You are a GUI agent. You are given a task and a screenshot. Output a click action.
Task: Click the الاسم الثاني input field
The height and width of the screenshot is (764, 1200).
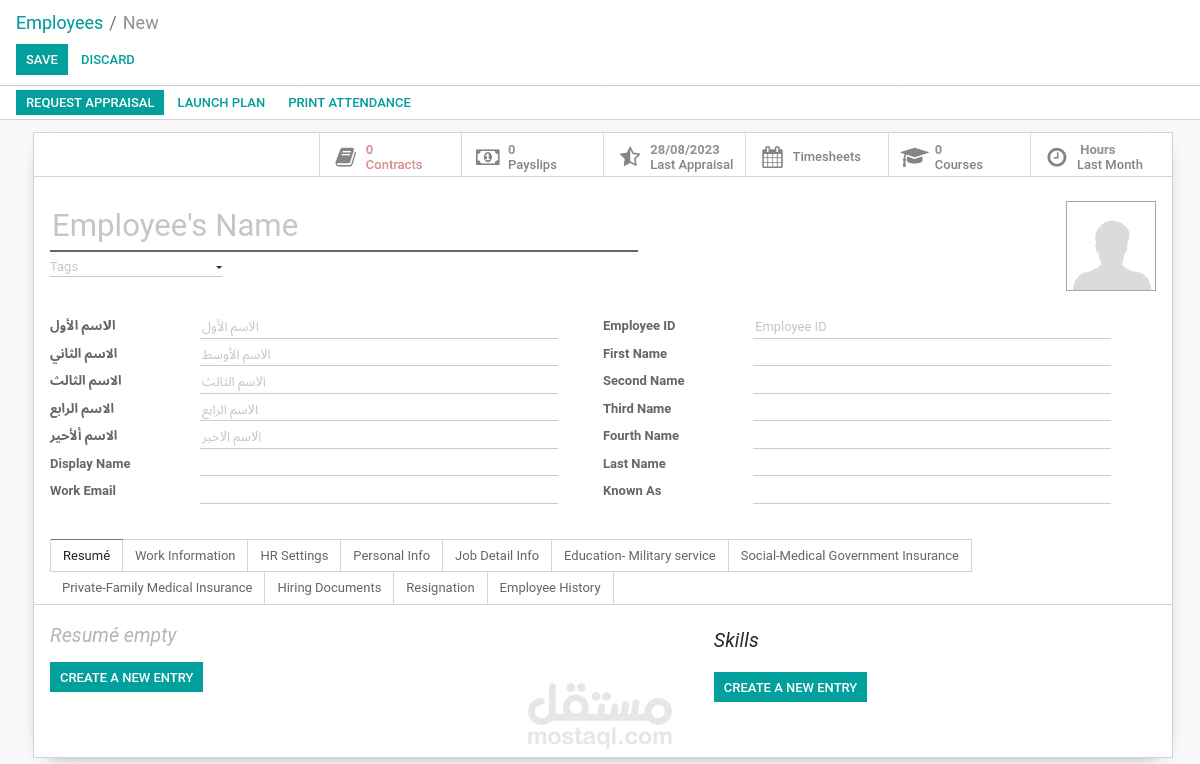click(379, 354)
